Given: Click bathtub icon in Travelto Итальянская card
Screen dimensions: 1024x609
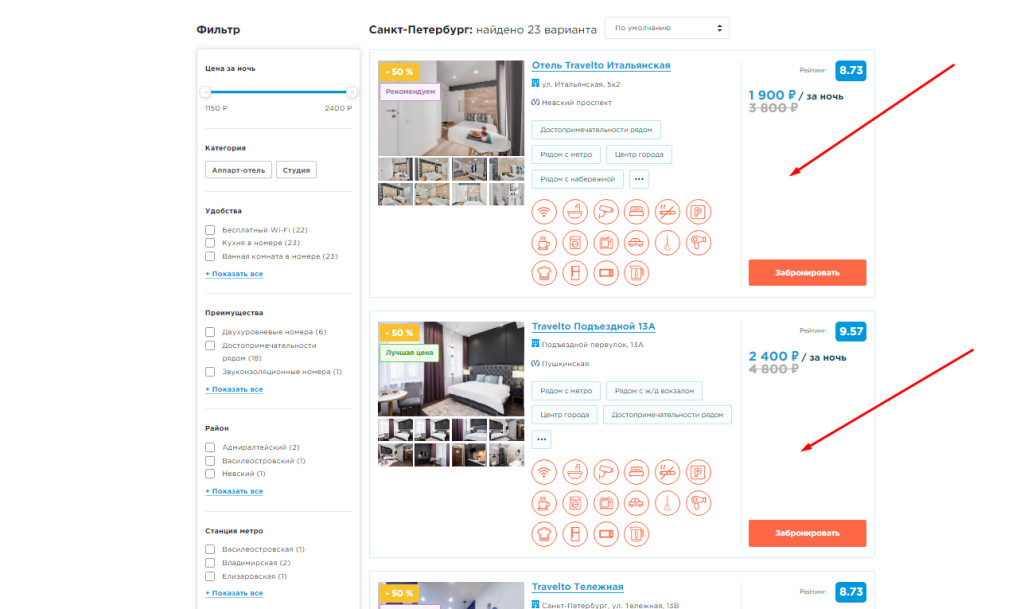Looking at the screenshot, I should point(575,211).
